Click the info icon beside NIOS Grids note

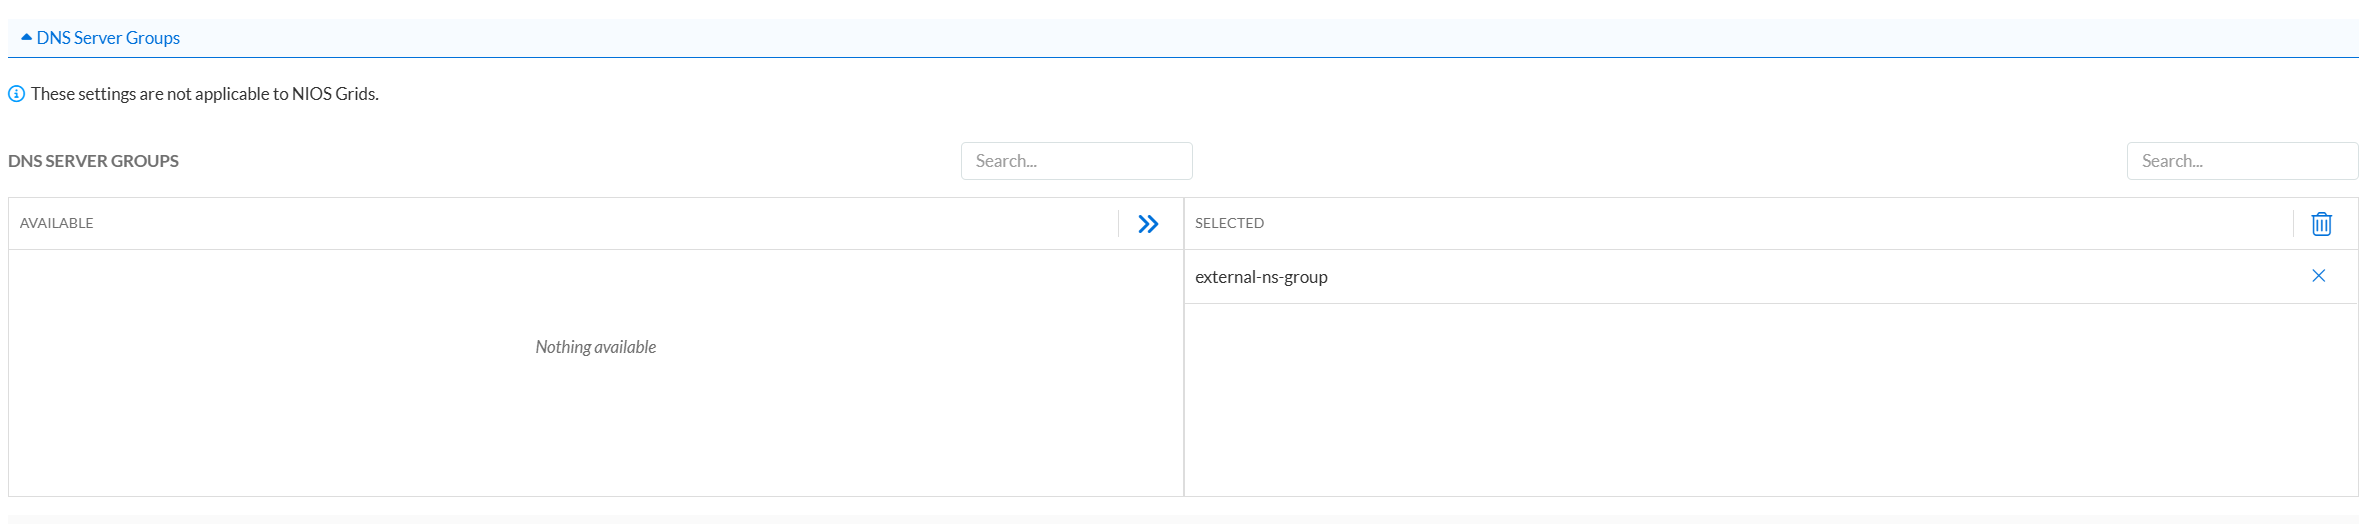coord(16,94)
